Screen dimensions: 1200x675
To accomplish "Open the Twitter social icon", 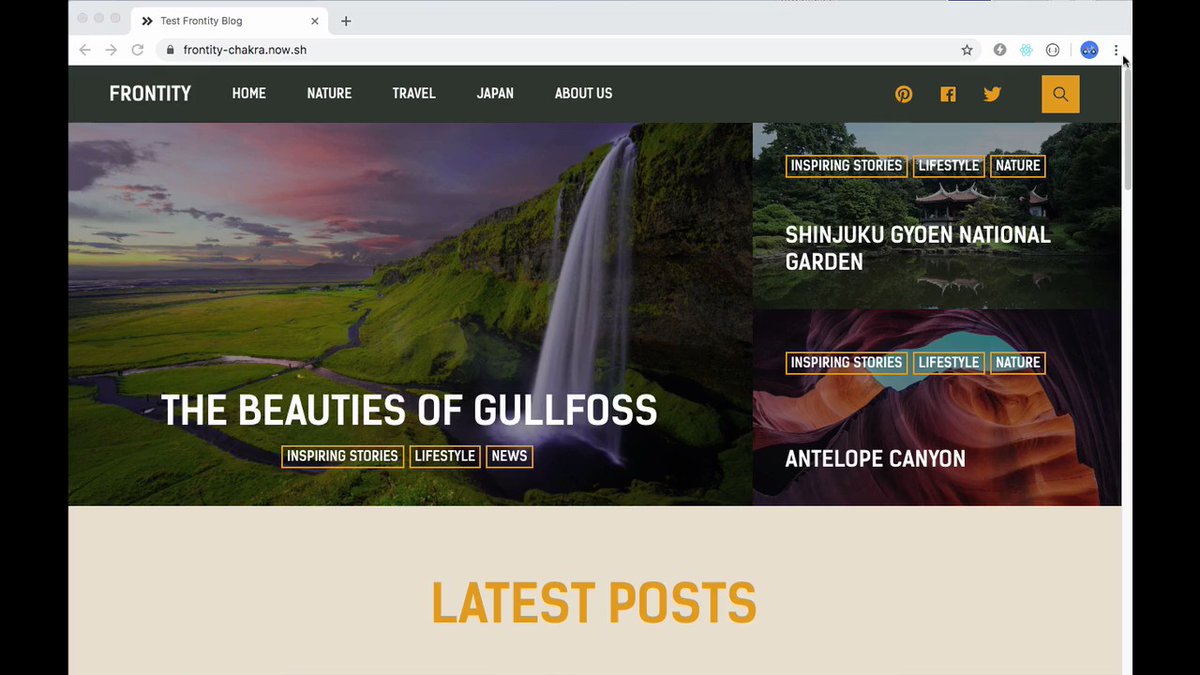I will point(992,94).
